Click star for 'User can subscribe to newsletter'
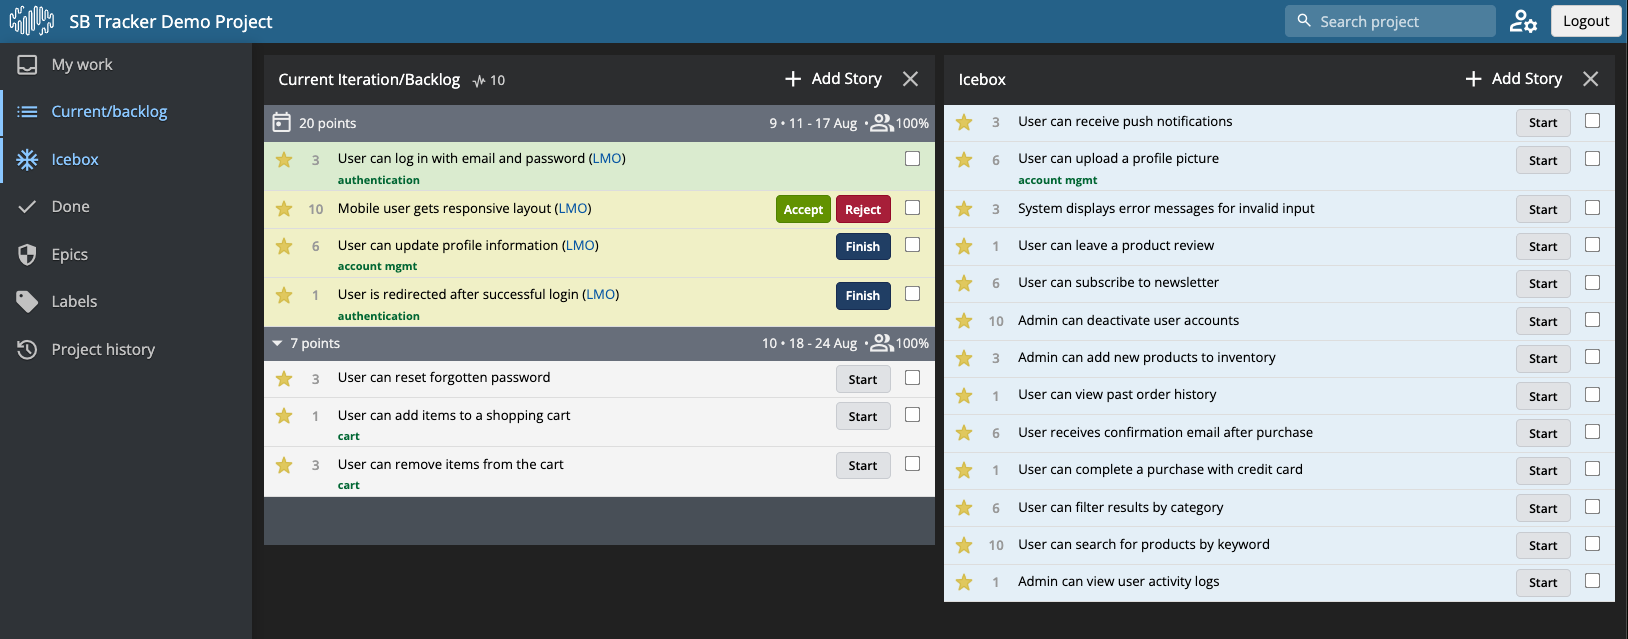This screenshot has height=639, width=1628. 964,283
